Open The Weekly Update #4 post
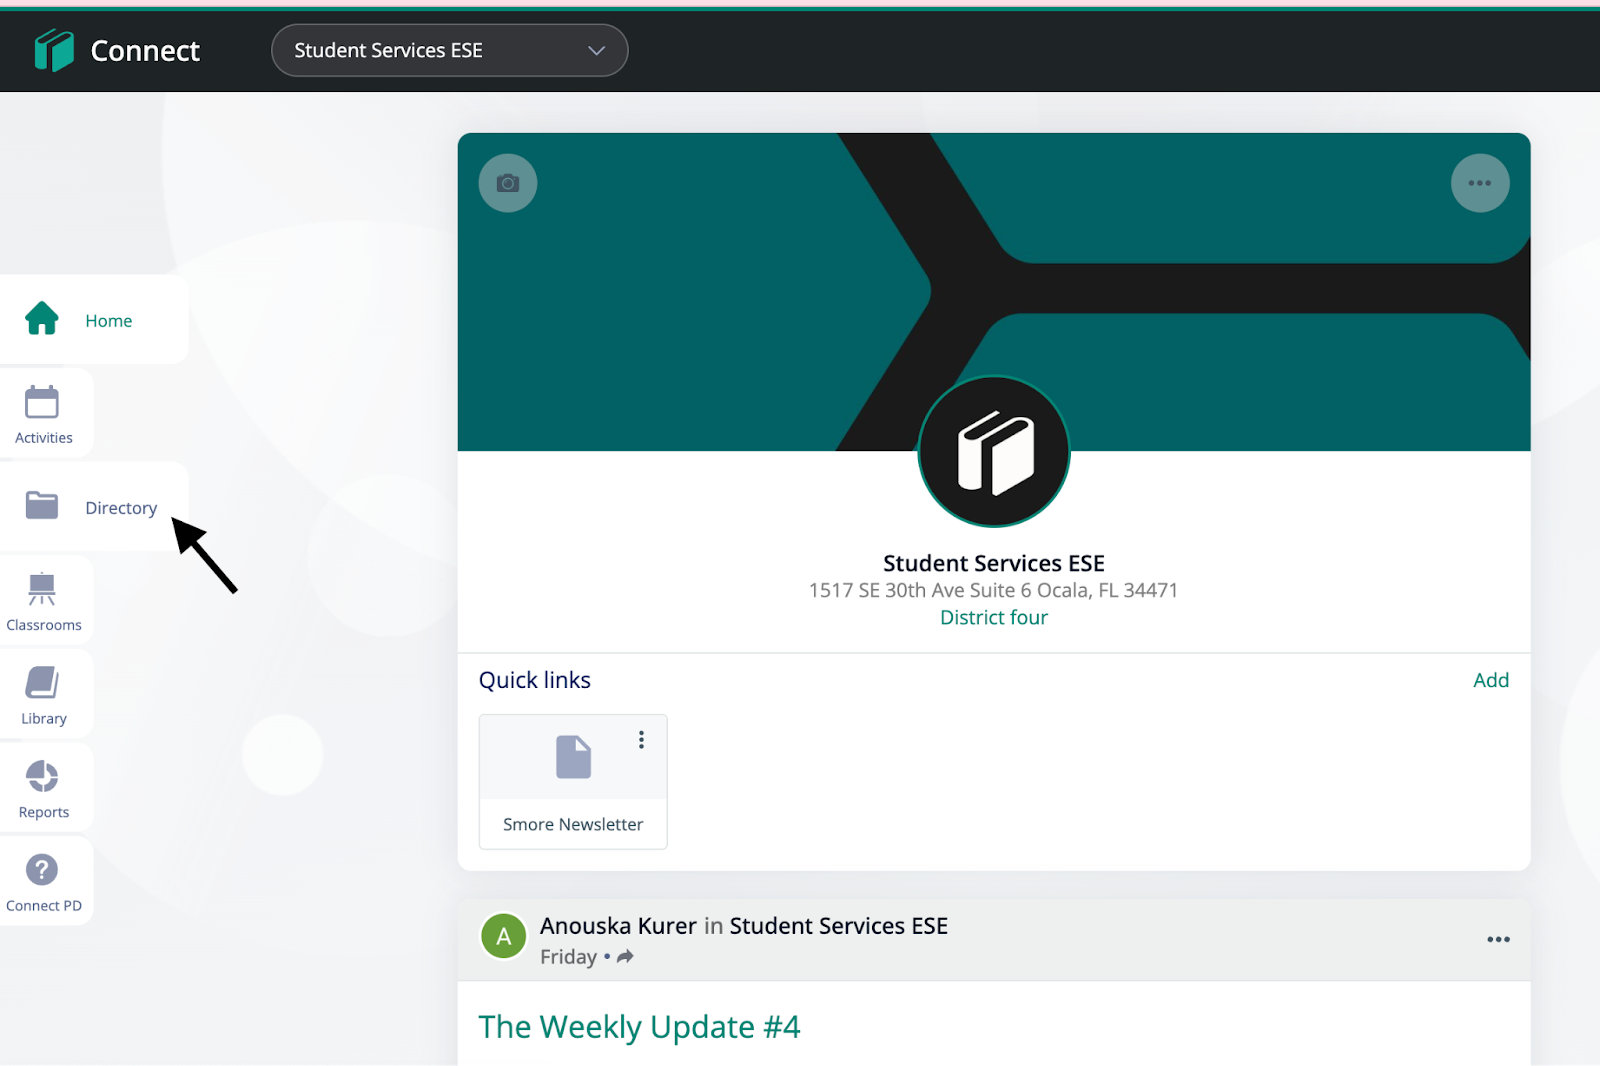This screenshot has width=1600, height=1066. (x=640, y=1027)
